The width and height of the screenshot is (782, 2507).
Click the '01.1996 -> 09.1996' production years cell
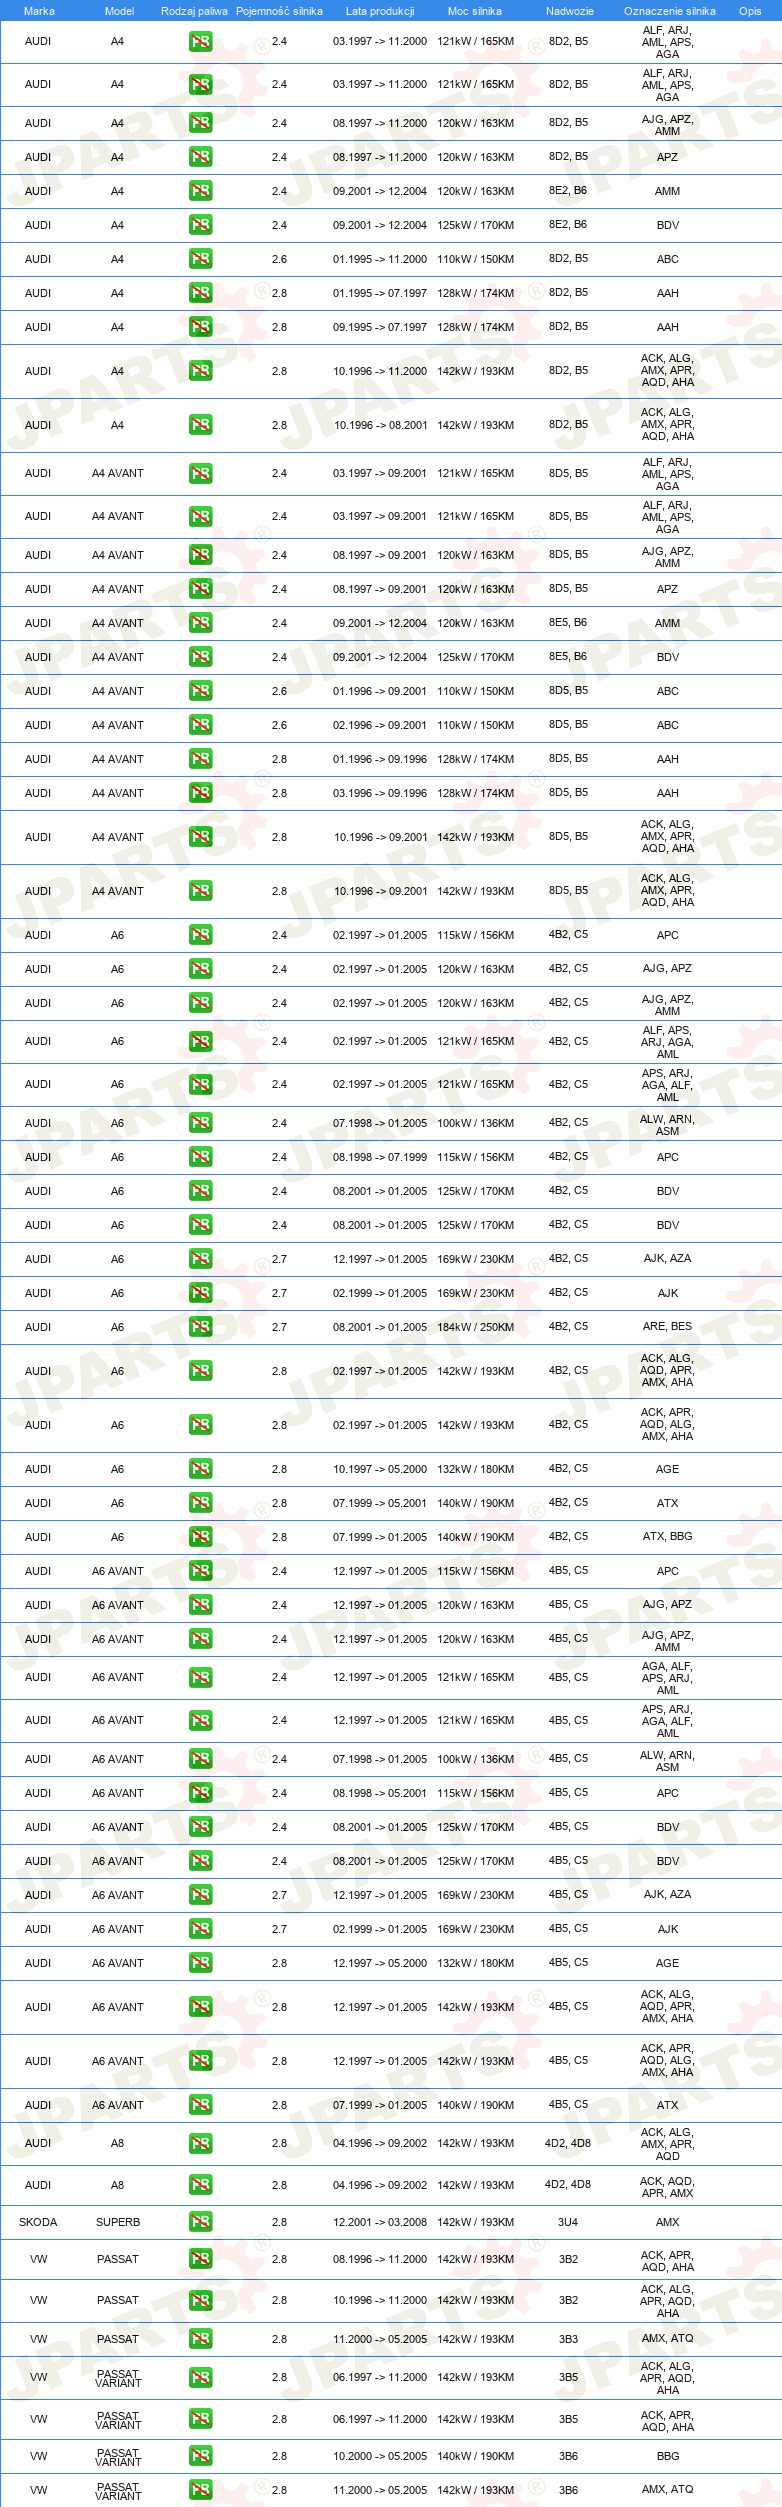point(380,759)
